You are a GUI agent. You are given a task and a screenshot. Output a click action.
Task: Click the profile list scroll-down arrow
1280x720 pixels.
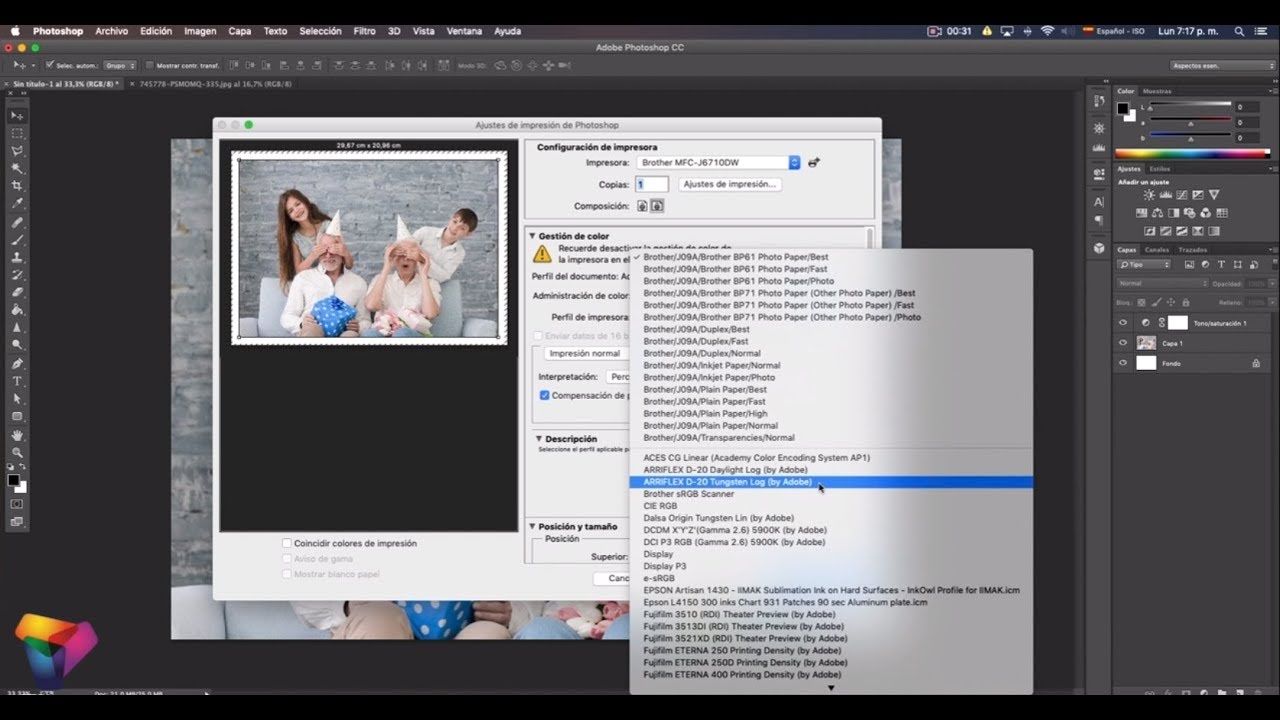point(831,688)
